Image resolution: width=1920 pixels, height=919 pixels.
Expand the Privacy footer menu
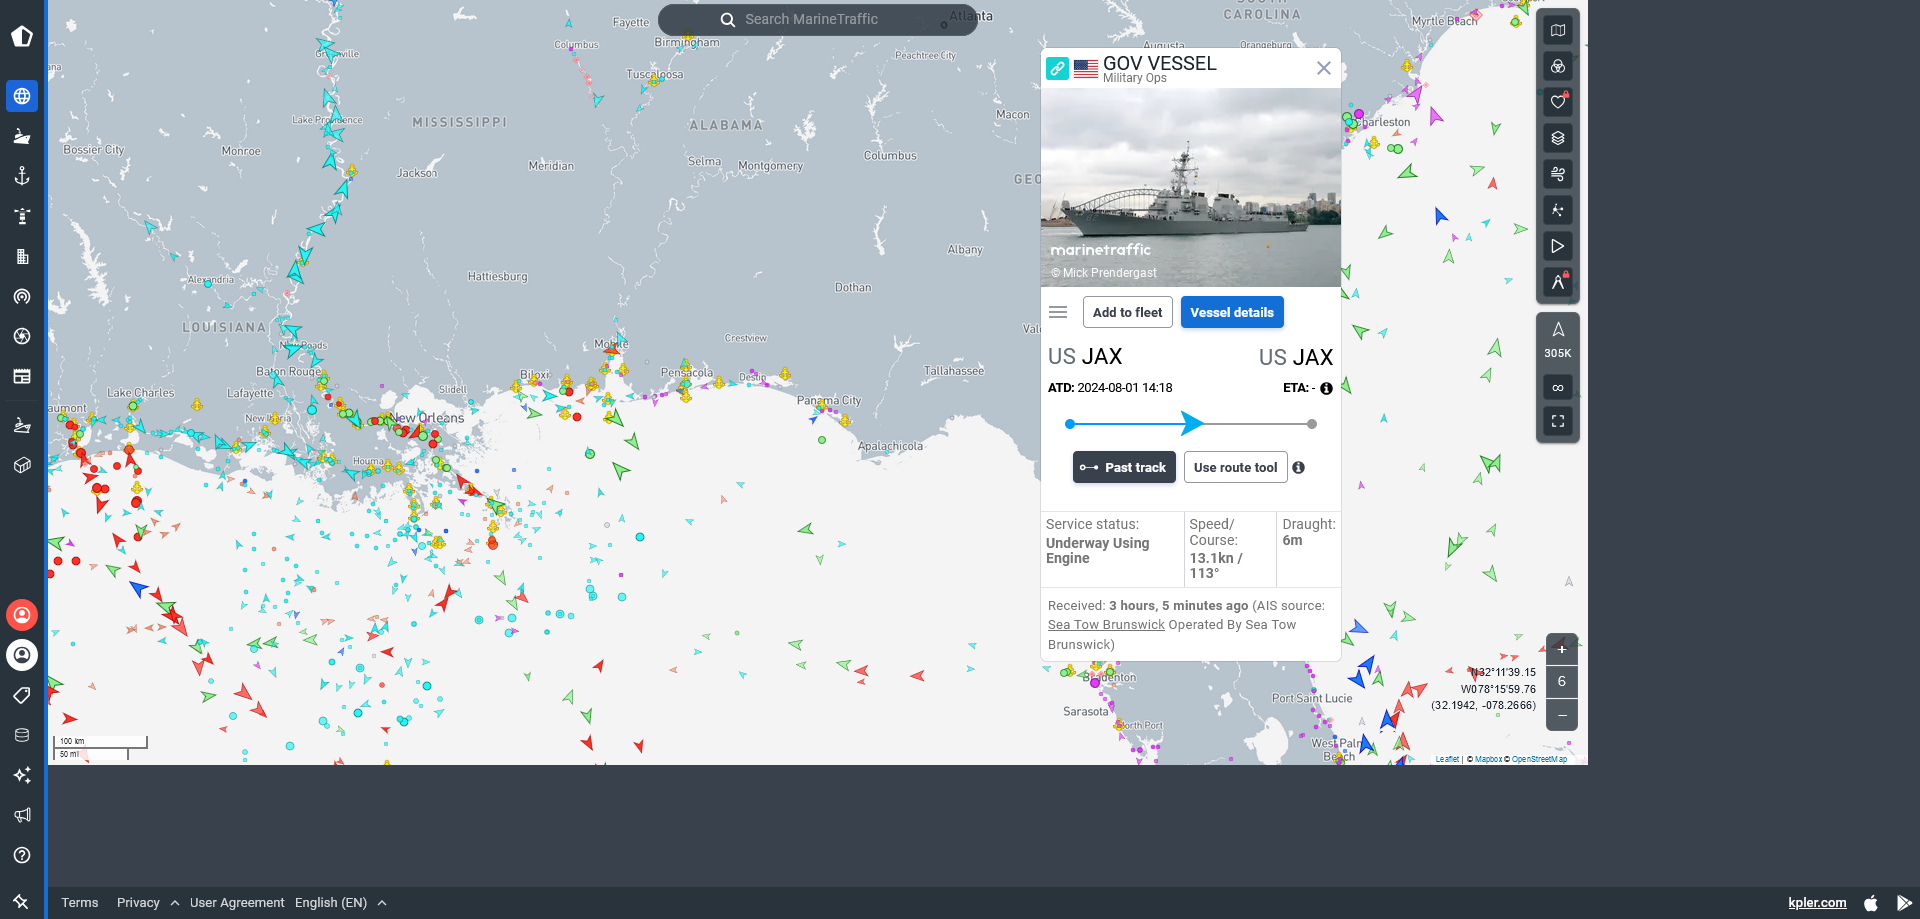coord(148,903)
